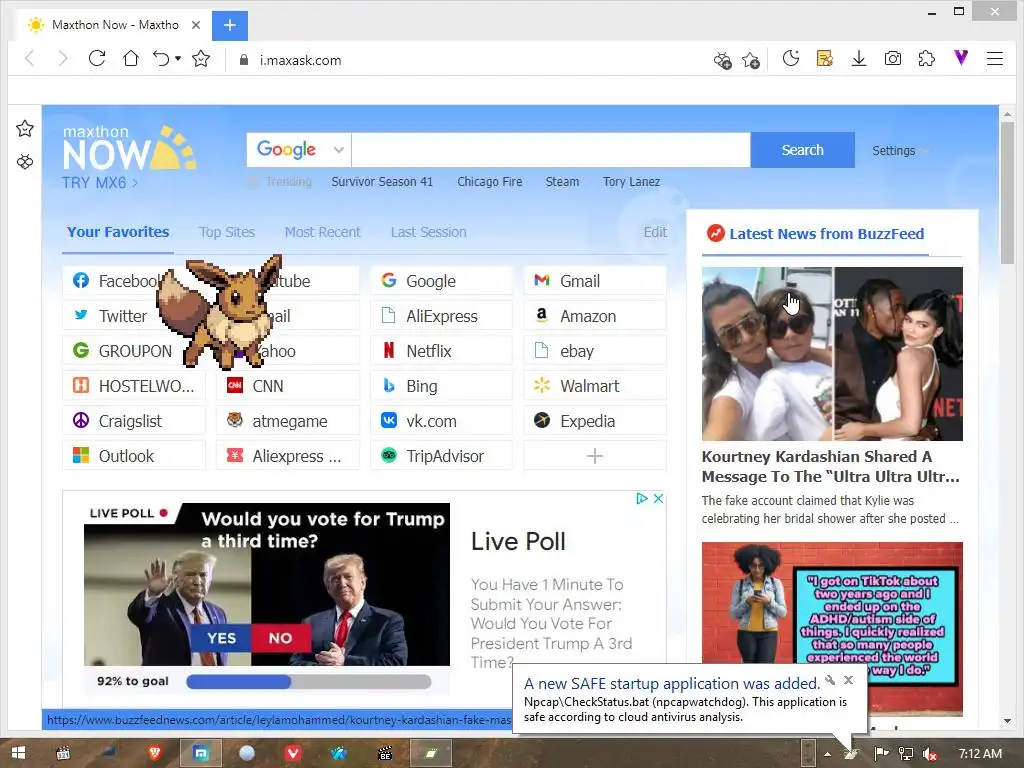Click Edit to modify favorites
The height and width of the screenshot is (768, 1024).
(655, 232)
